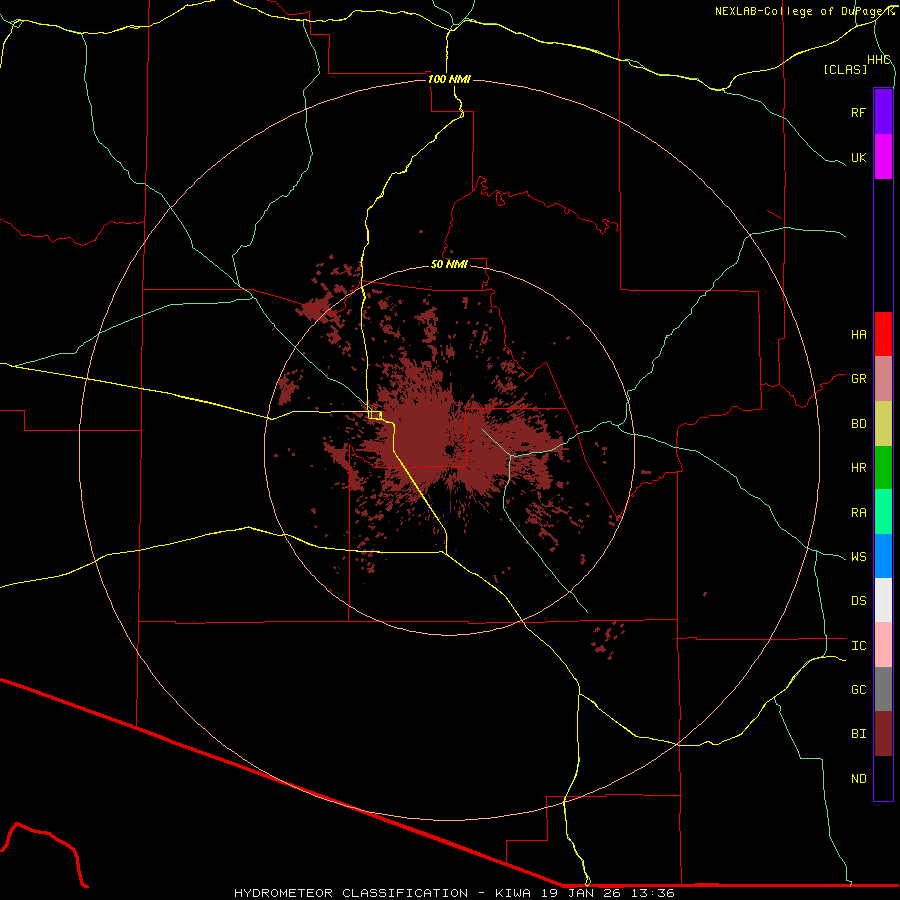Image resolution: width=900 pixels, height=900 pixels.
Task: Click the dark red BI swatch
Action: pyautogui.click(x=883, y=734)
